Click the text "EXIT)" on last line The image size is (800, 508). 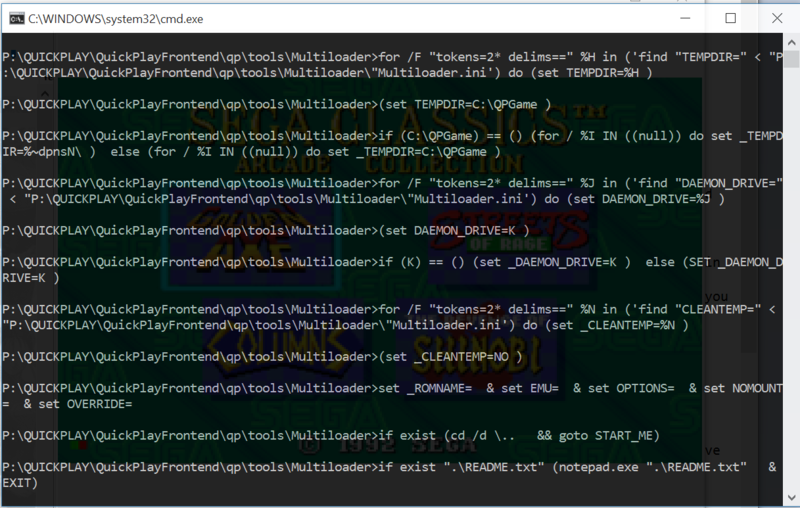pyautogui.click(x=19, y=482)
